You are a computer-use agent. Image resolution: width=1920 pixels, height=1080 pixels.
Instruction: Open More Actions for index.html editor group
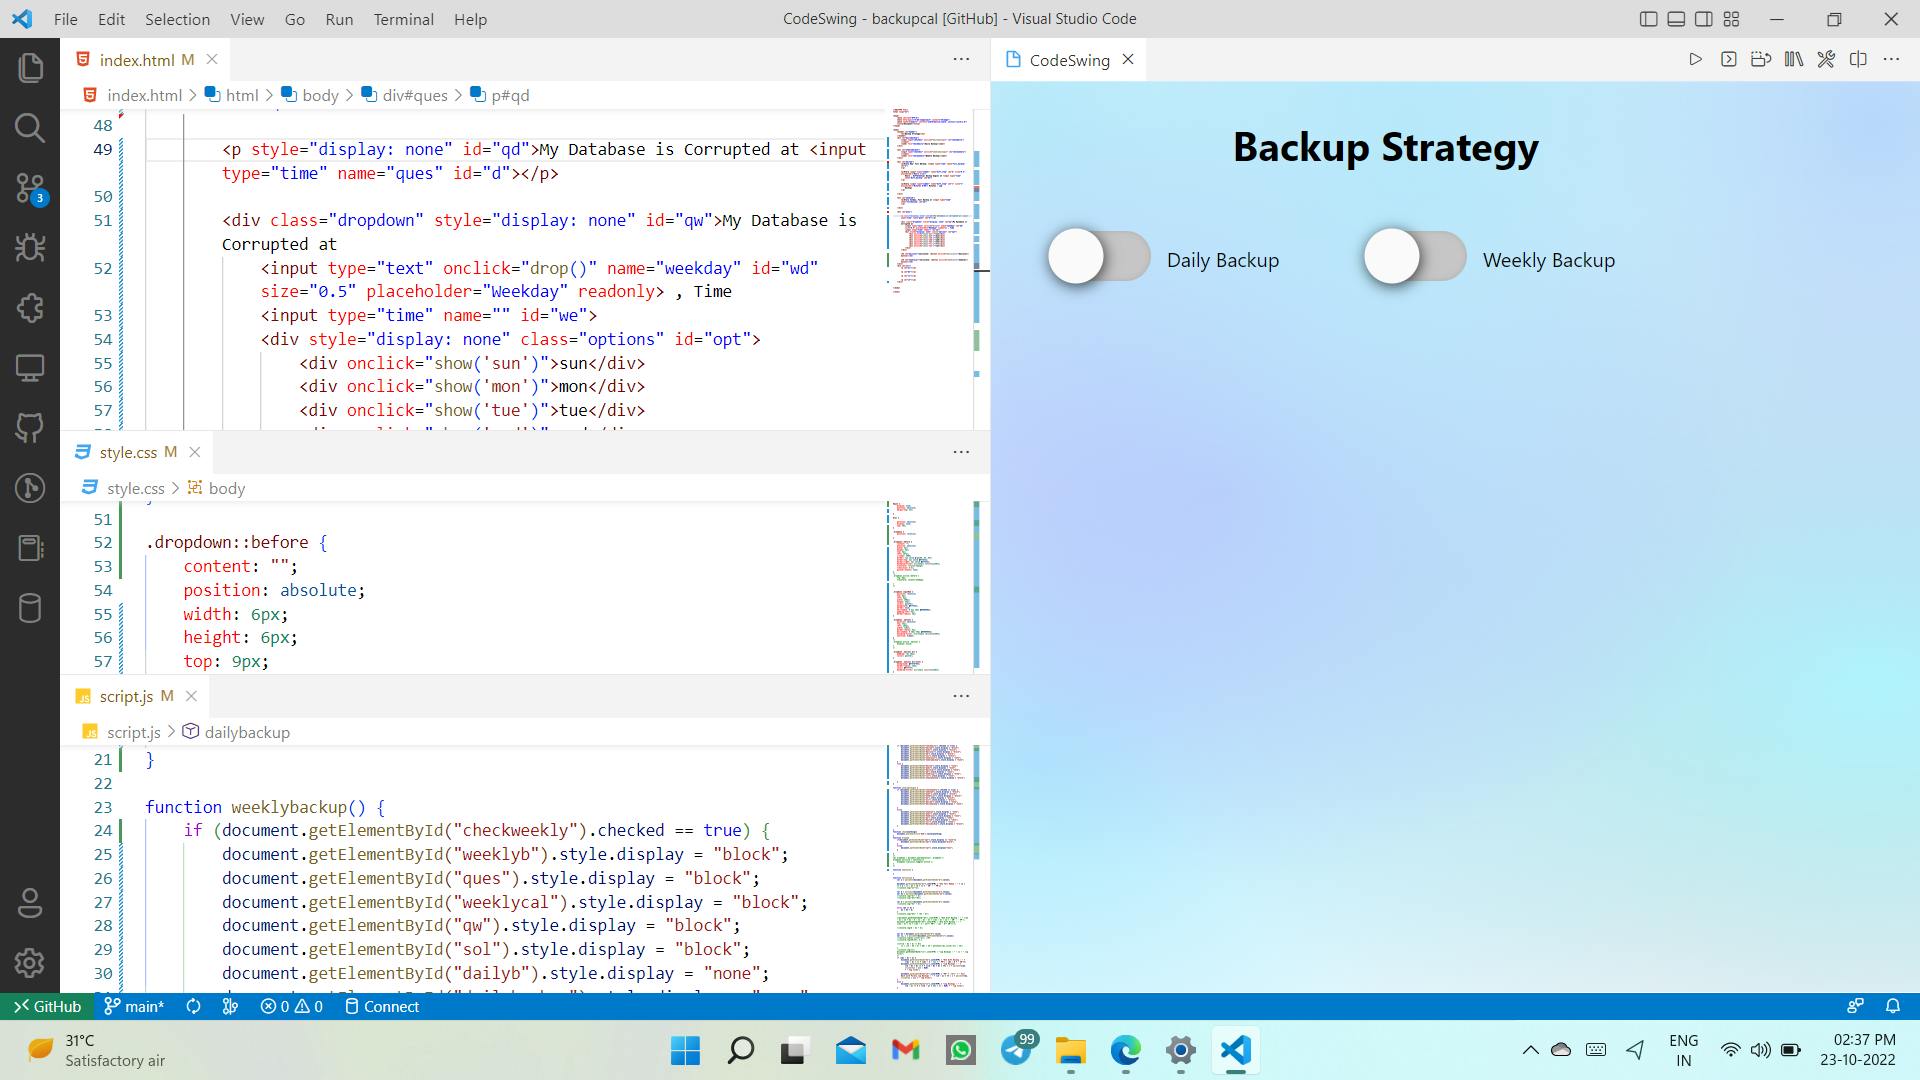[961, 60]
